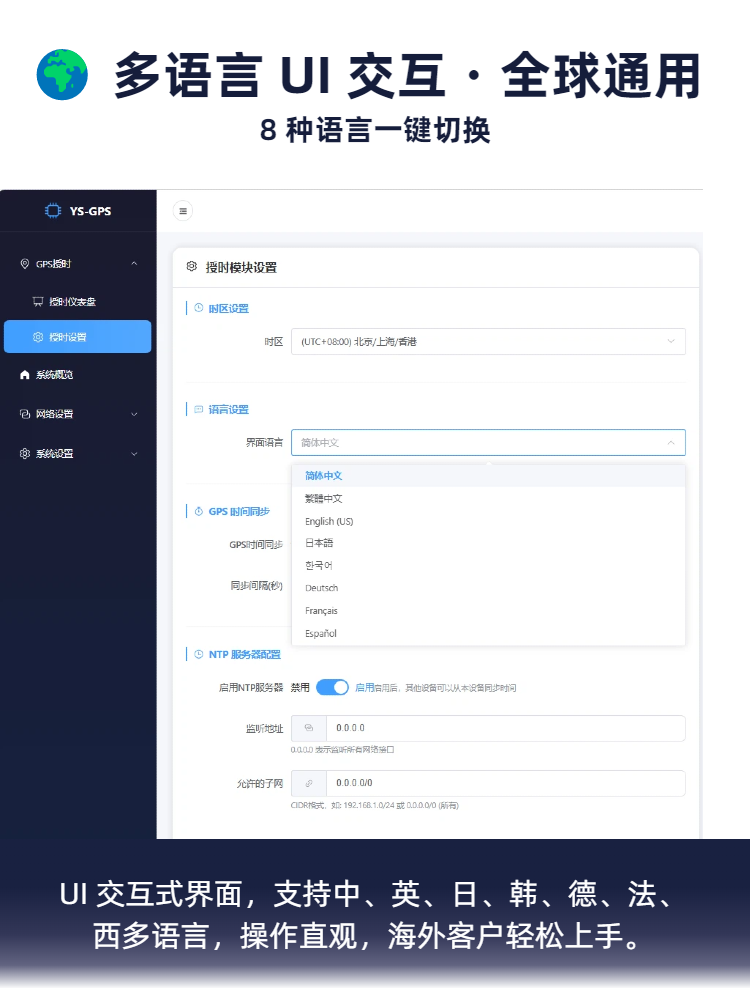This screenshot has width=750, height=988.
Task: Click the 监听地址 input with 0.0.0.0
Action: [505, 728]
